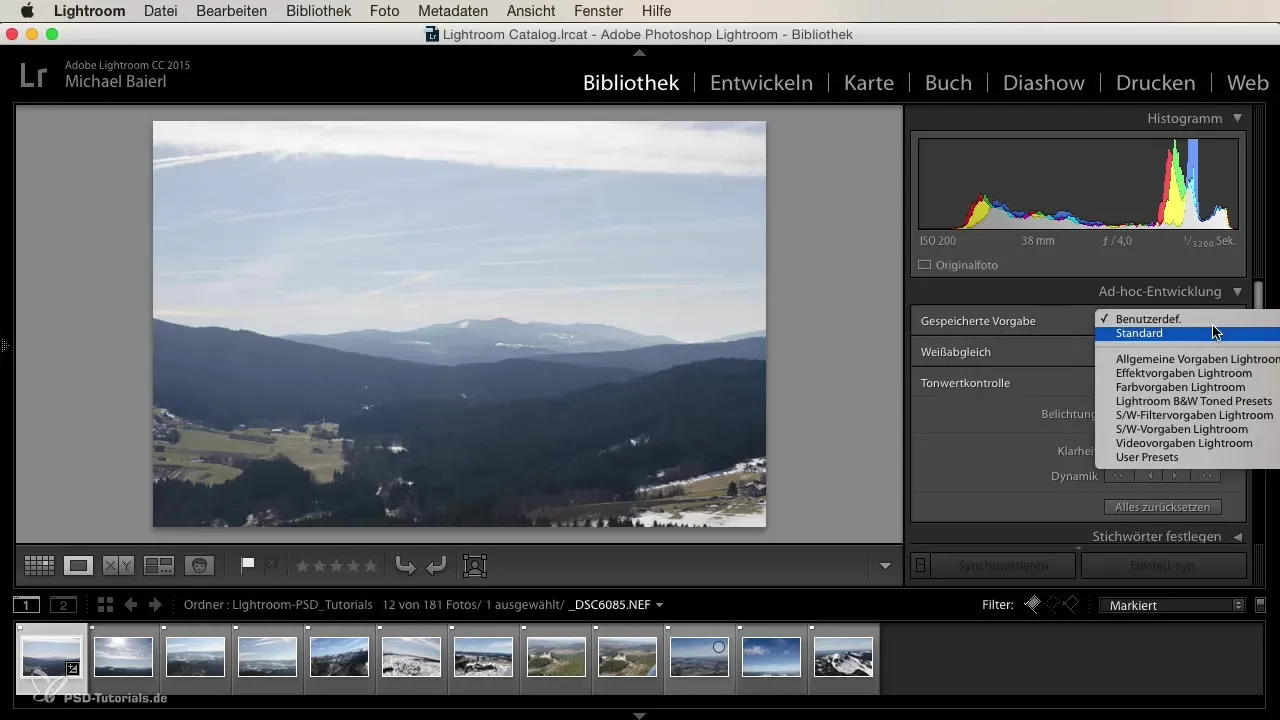Switch to the Drucken module
Image resolution: width=1280 pixels, height=720 pixels.
pyautogui.click(x=1156, y=83)
